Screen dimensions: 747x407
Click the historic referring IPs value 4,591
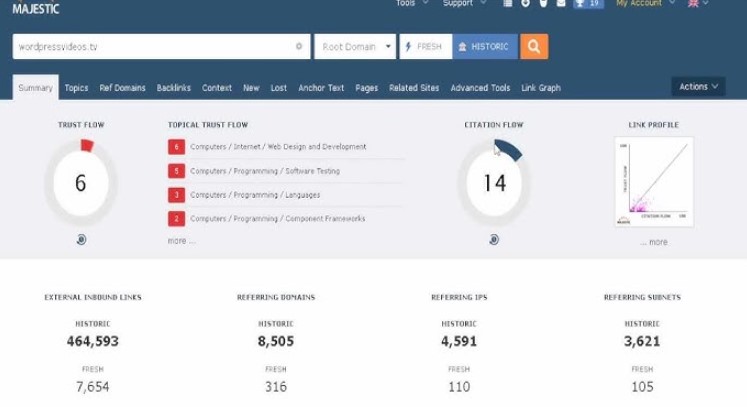click(x=459, y=341)
